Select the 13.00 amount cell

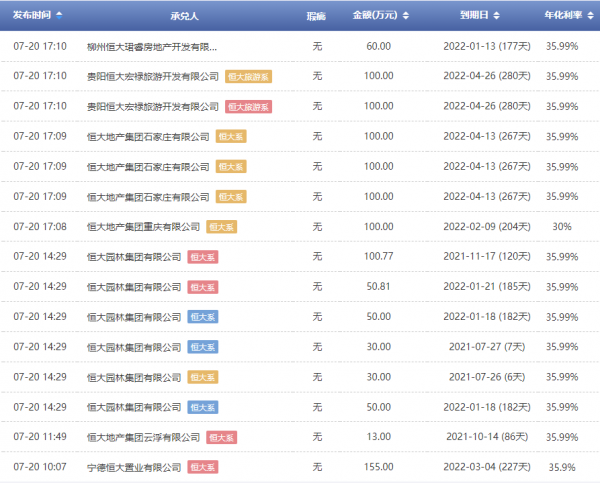[378, 437]
